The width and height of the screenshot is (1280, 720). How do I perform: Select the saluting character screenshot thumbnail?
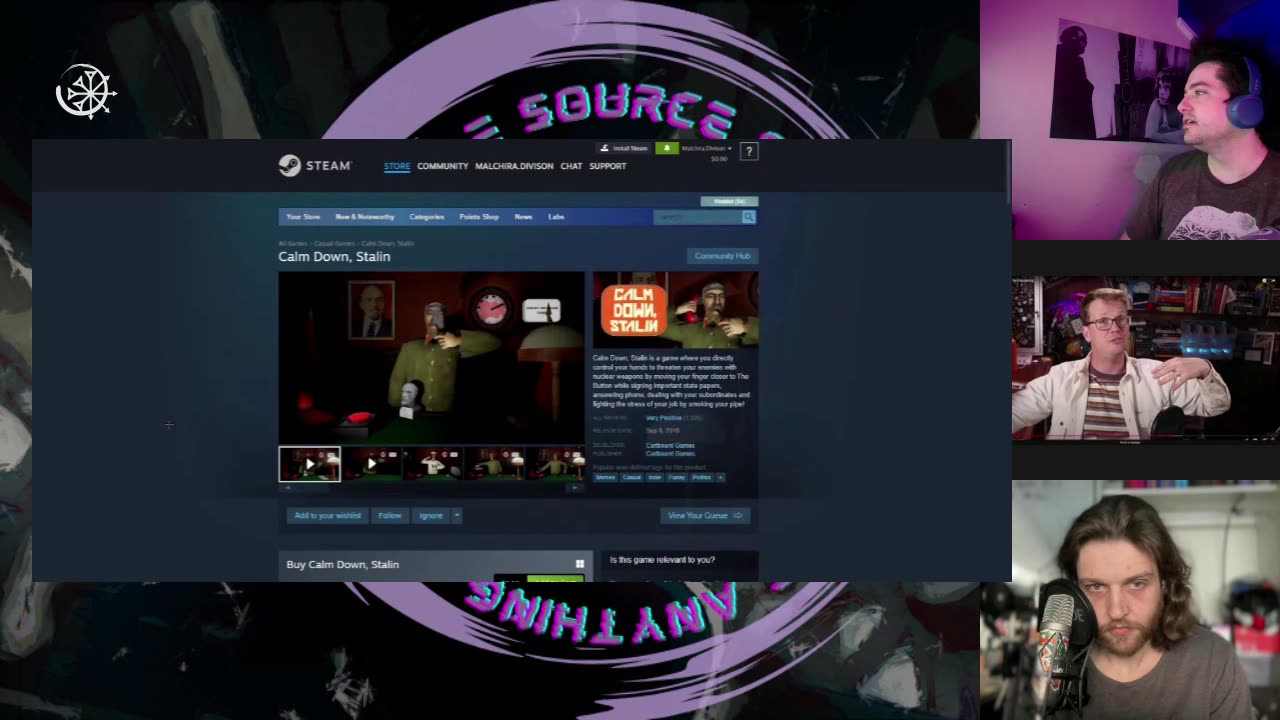coord(432,464)
